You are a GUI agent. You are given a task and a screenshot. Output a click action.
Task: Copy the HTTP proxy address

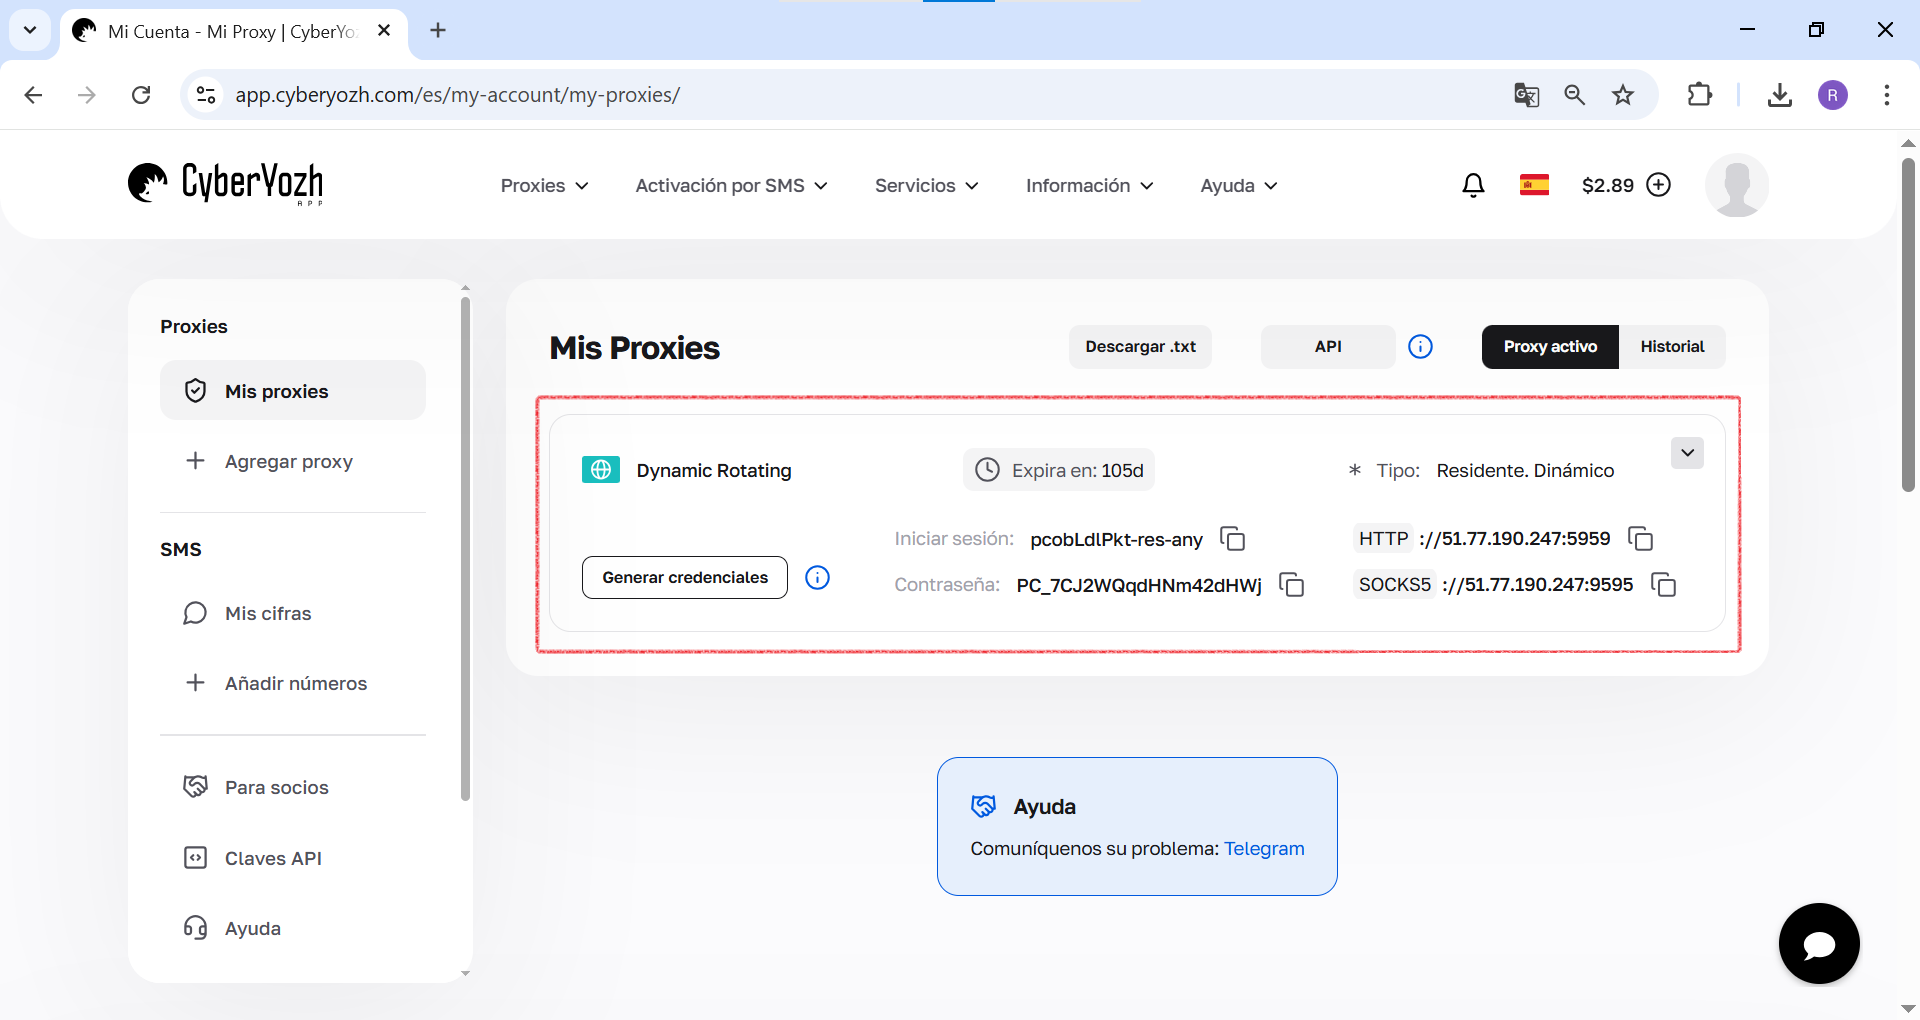[x=1641, y=539]
